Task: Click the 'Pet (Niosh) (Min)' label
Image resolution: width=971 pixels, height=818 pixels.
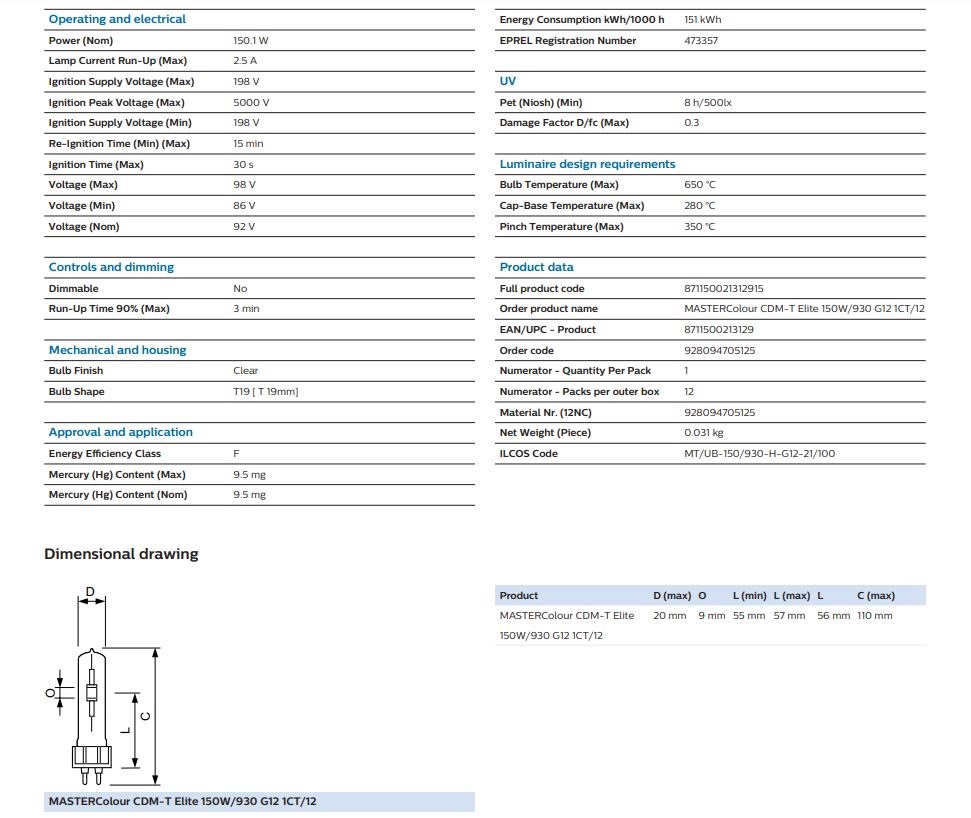Action: point(541,103)
